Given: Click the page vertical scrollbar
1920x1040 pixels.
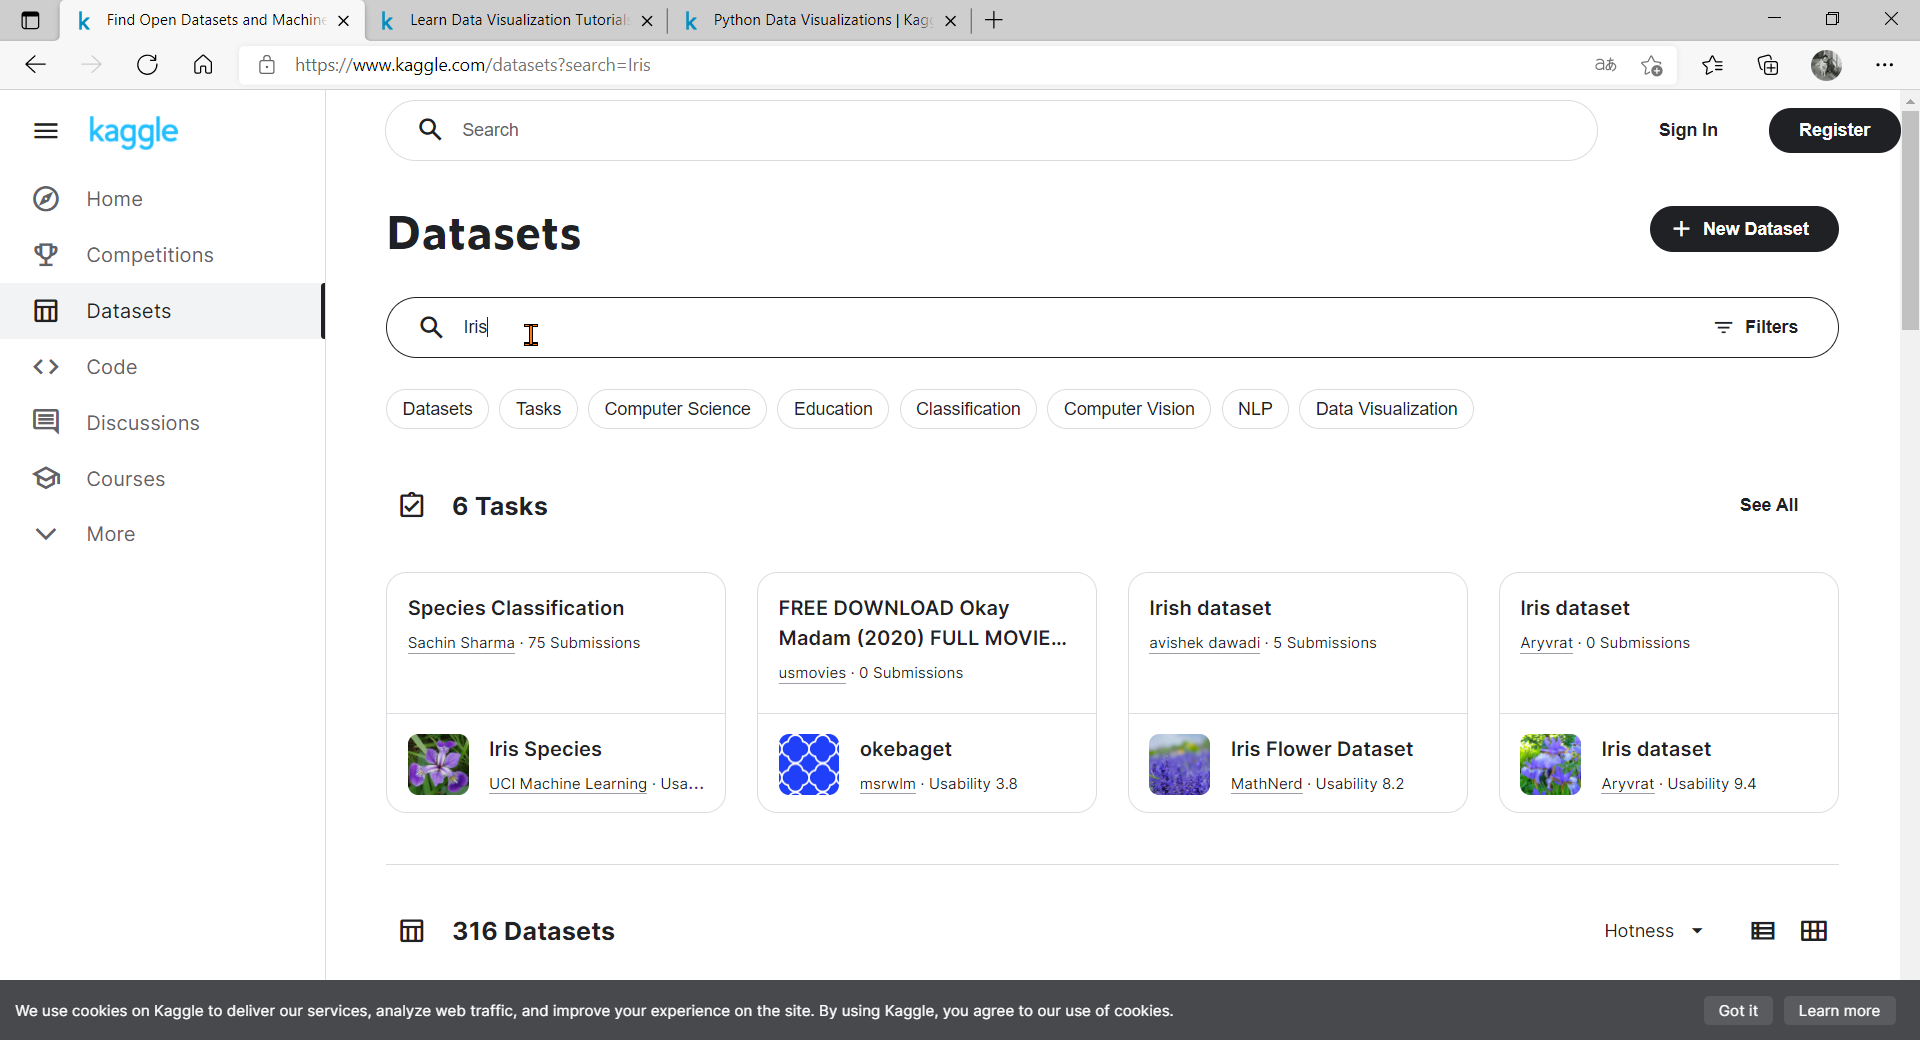Looking at the screenshot, I should point(1910,220).
